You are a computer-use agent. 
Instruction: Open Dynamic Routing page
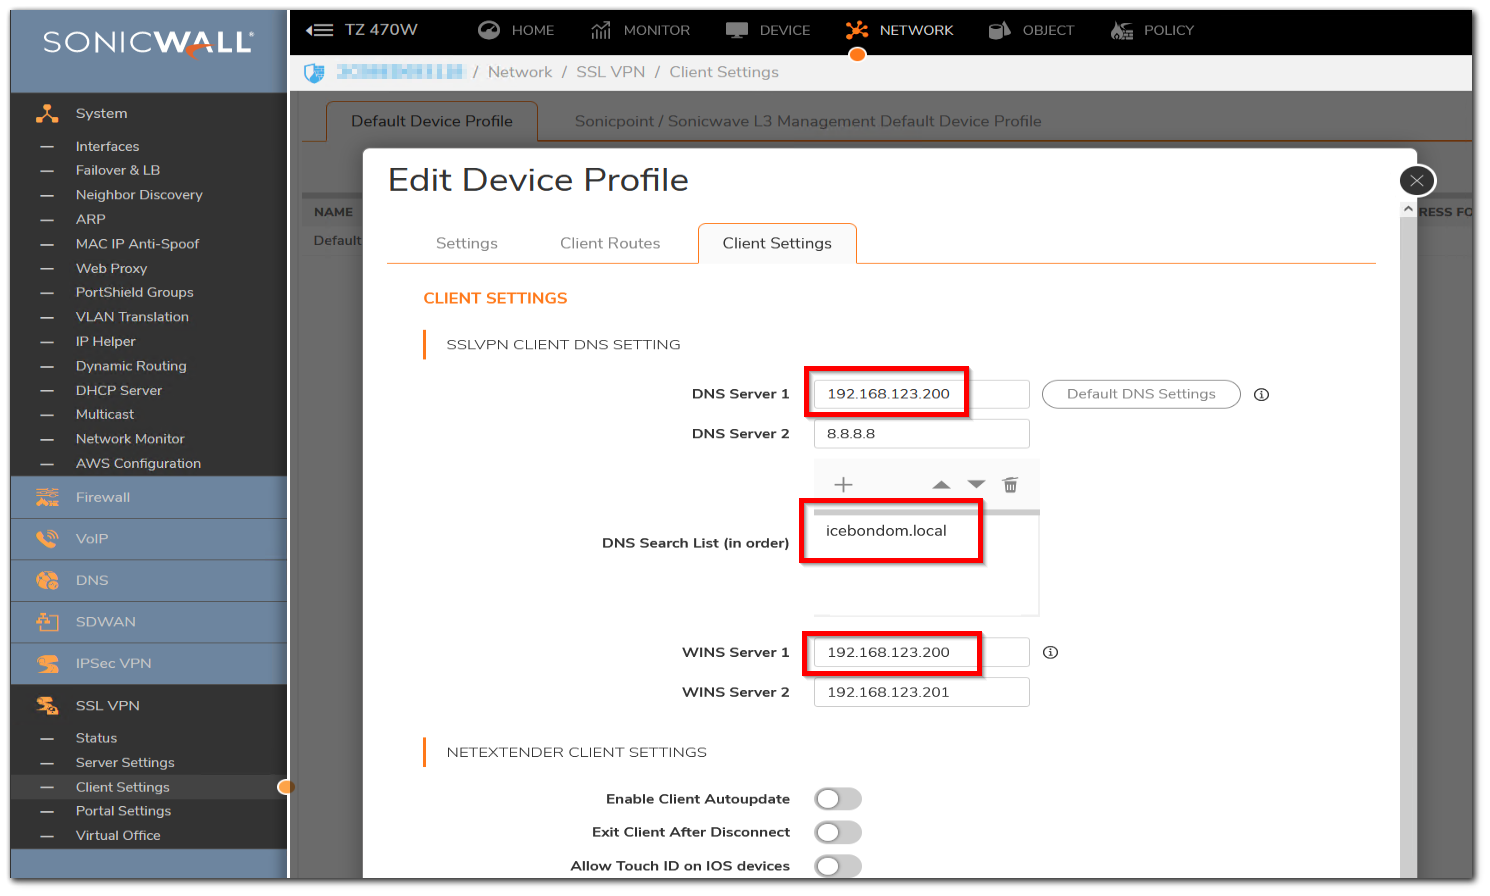click(x=131, y=366)
